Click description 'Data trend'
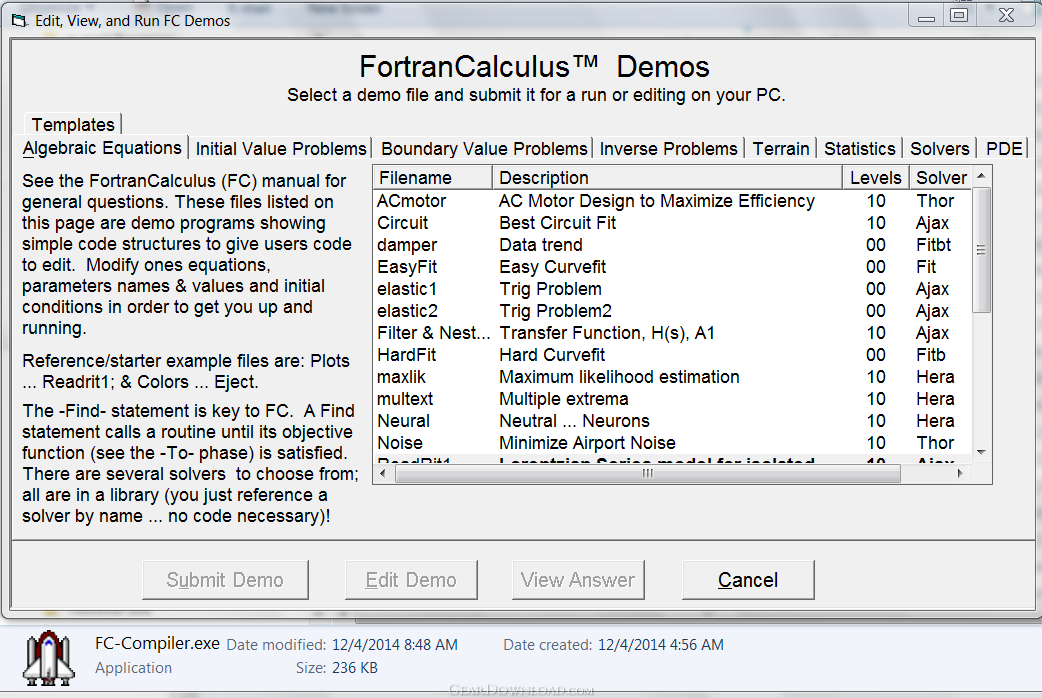 click(x=541, y=245)
